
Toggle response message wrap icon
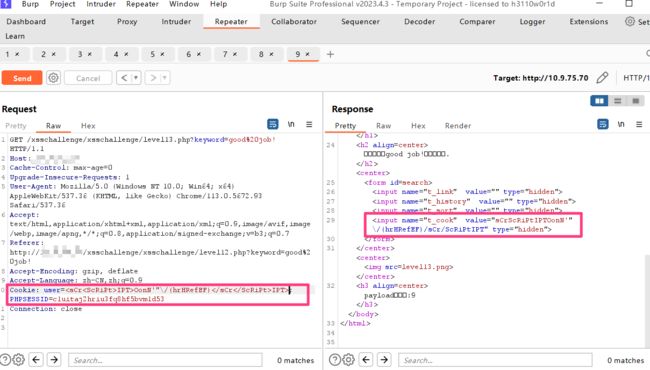click(603, 124)
